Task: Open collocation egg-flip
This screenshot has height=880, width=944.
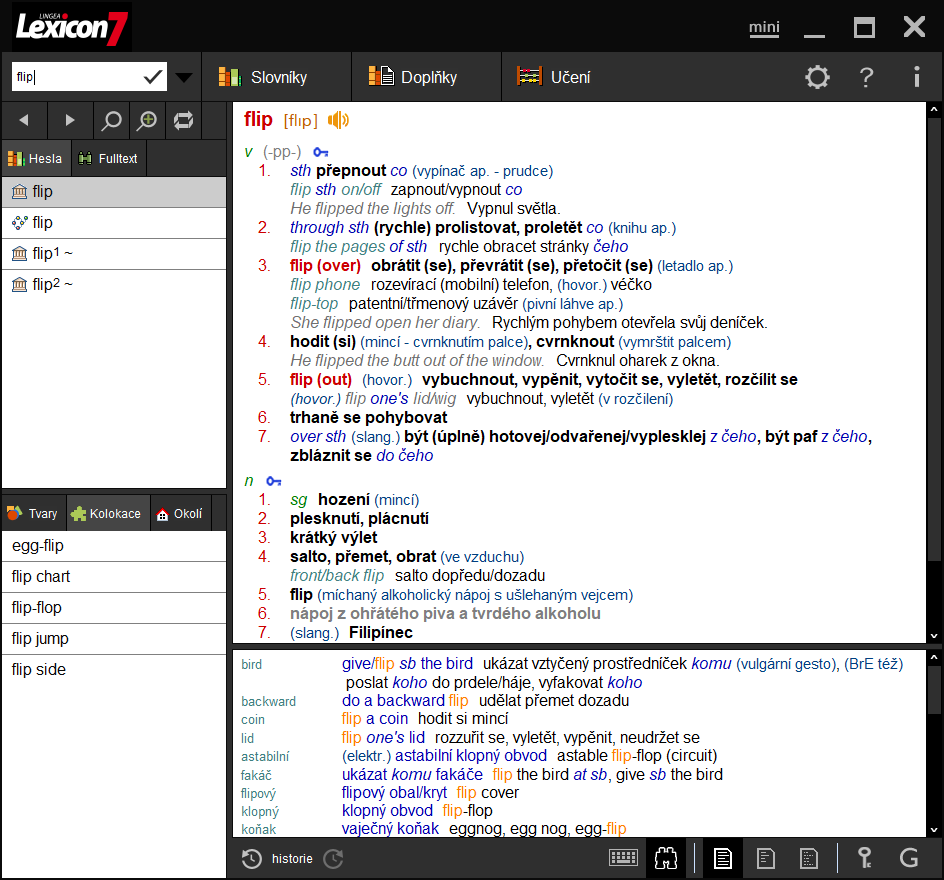Action: pyautogui.click(x=114, y=546)
